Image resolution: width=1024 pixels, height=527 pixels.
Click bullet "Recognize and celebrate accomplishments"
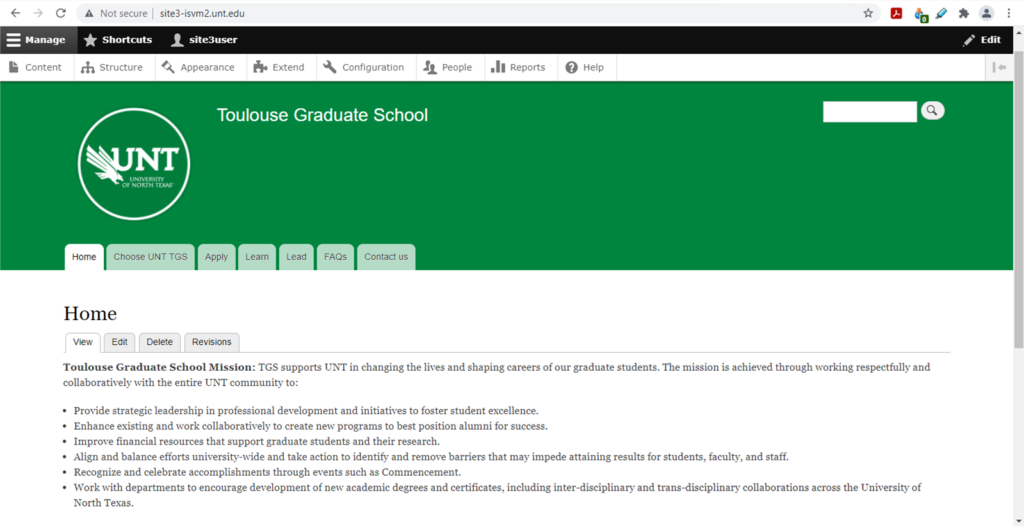coord(267,472)
